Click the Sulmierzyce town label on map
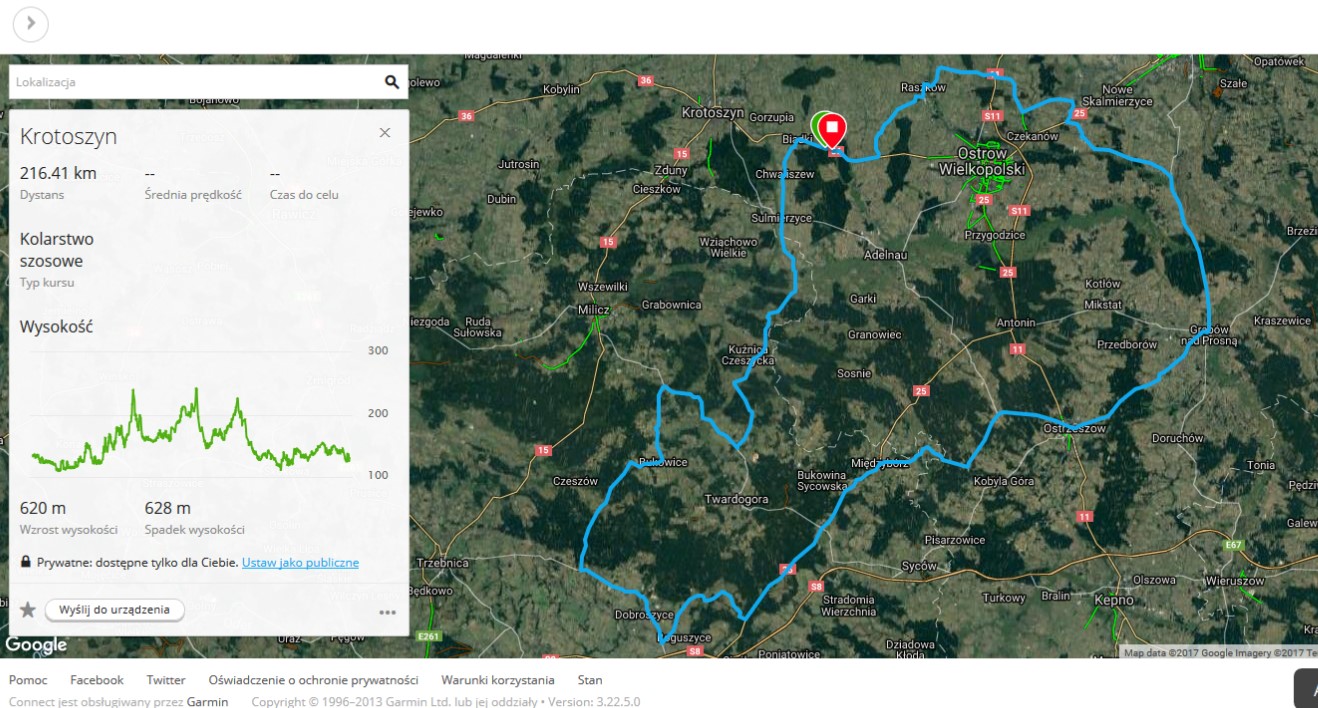The image size is (1318, 708). click(782, 217)
